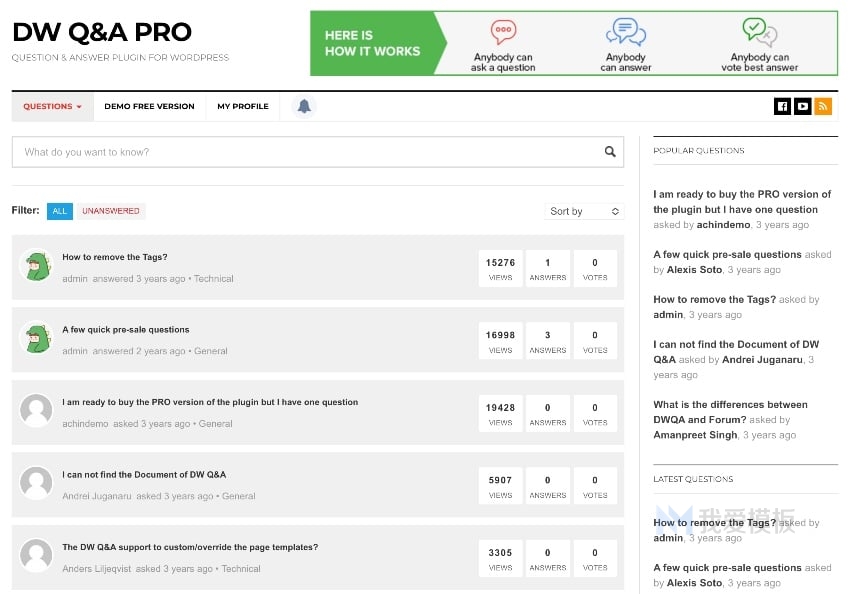Image resolution: width=850 pixels, height=594 pixels.
Task: Click admin avatar on 'How to remove the Tags?' row
Action: [x=36, y=266]
